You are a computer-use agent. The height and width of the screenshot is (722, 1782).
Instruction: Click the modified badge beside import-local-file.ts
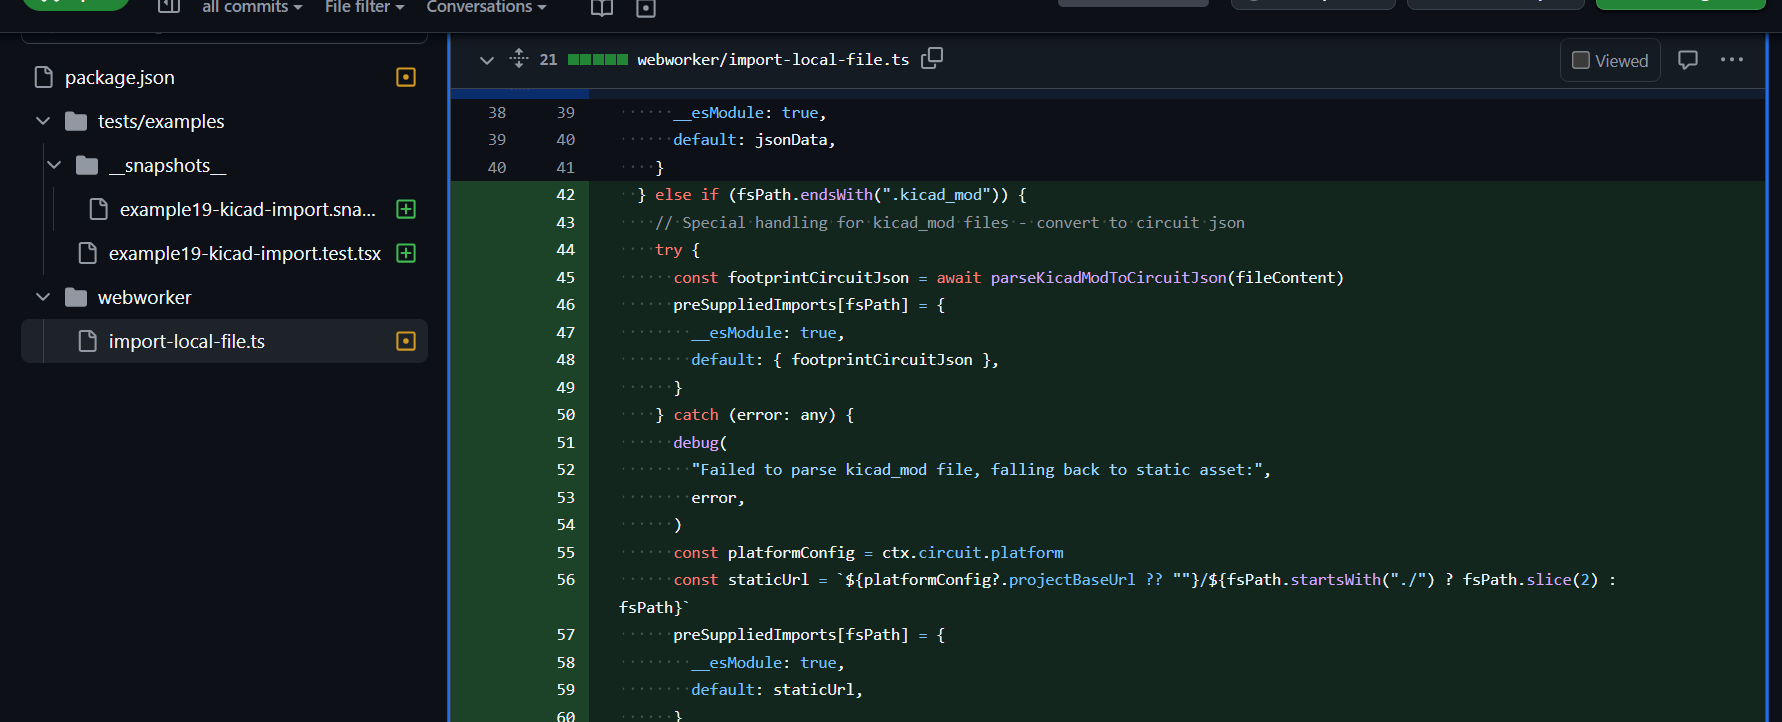(406, 341)
